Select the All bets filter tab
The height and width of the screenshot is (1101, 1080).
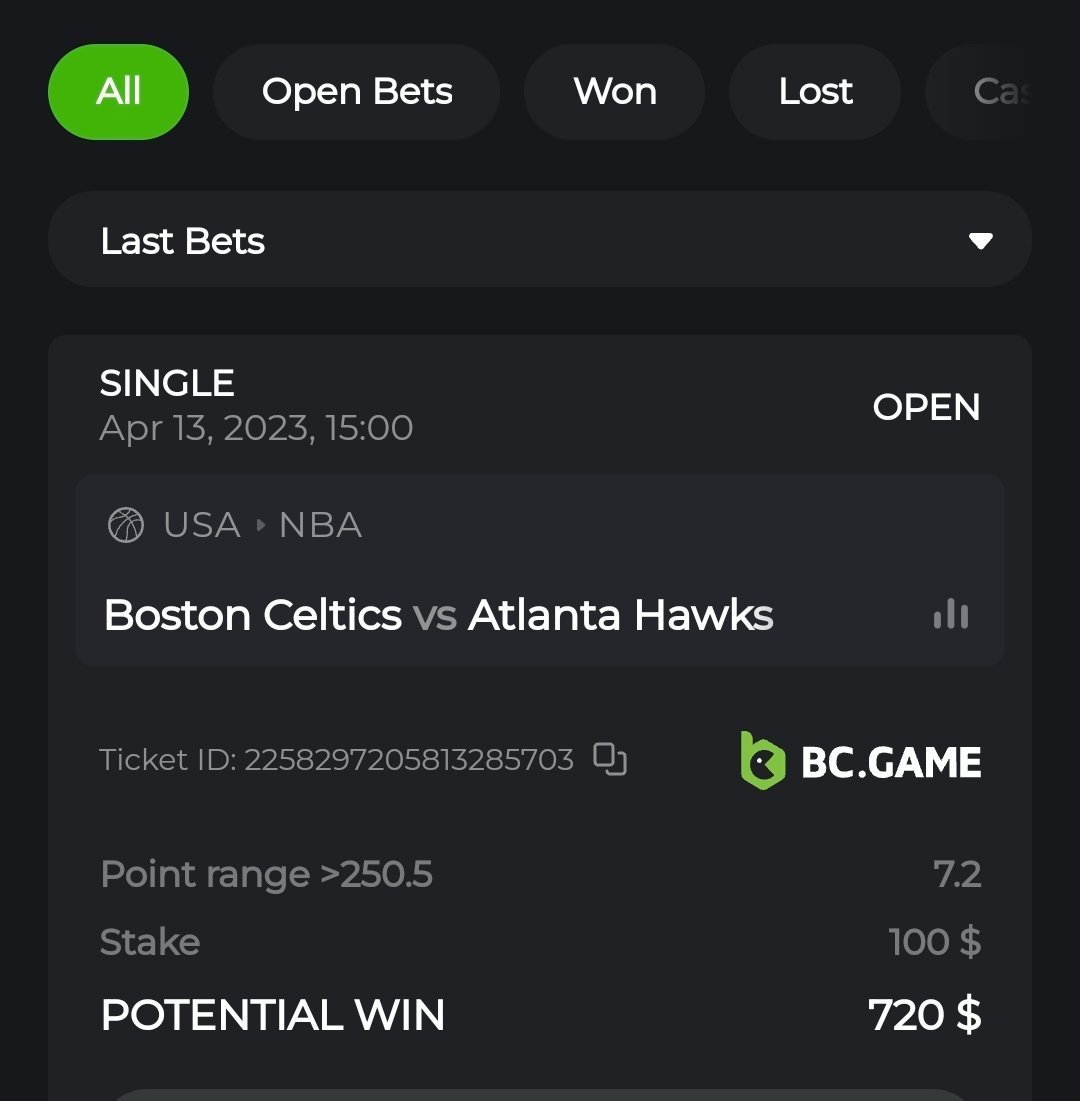[x=118, y=92]
